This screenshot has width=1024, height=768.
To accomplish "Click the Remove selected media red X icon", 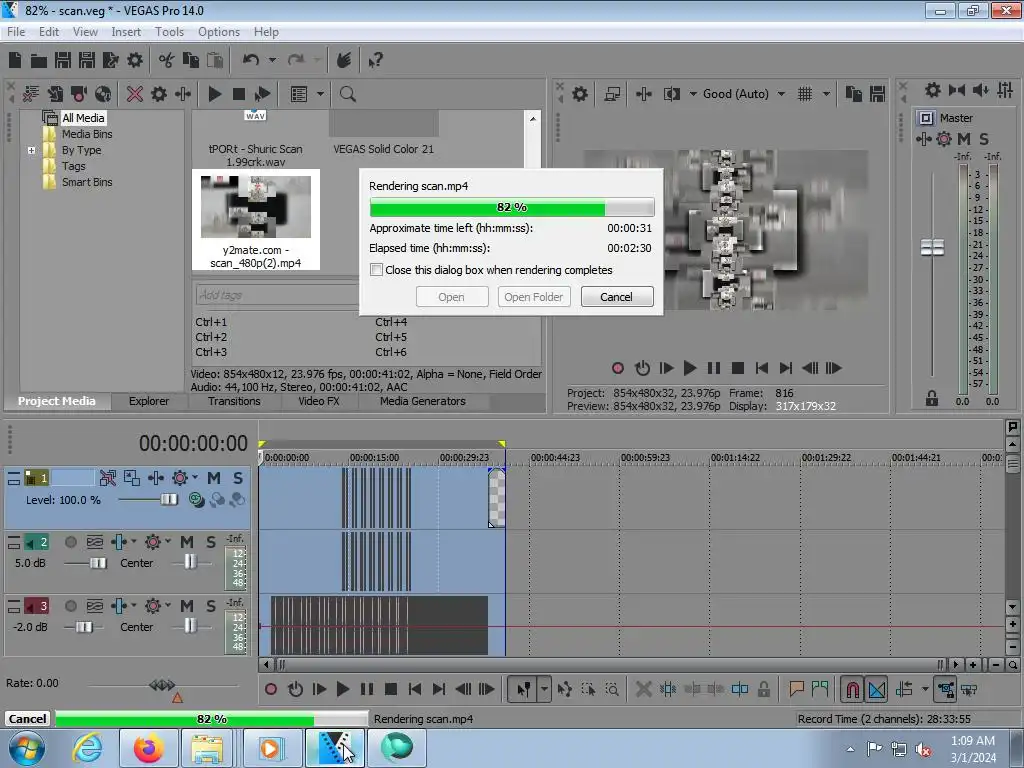I will click(x=135, y=94).
